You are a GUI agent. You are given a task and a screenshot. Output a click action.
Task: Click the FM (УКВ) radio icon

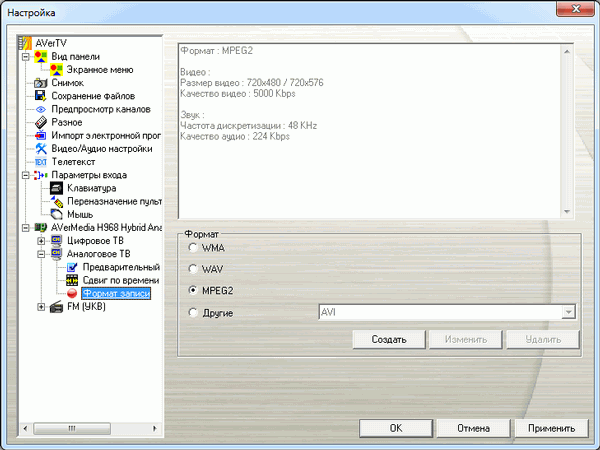[x=56, y=307]
